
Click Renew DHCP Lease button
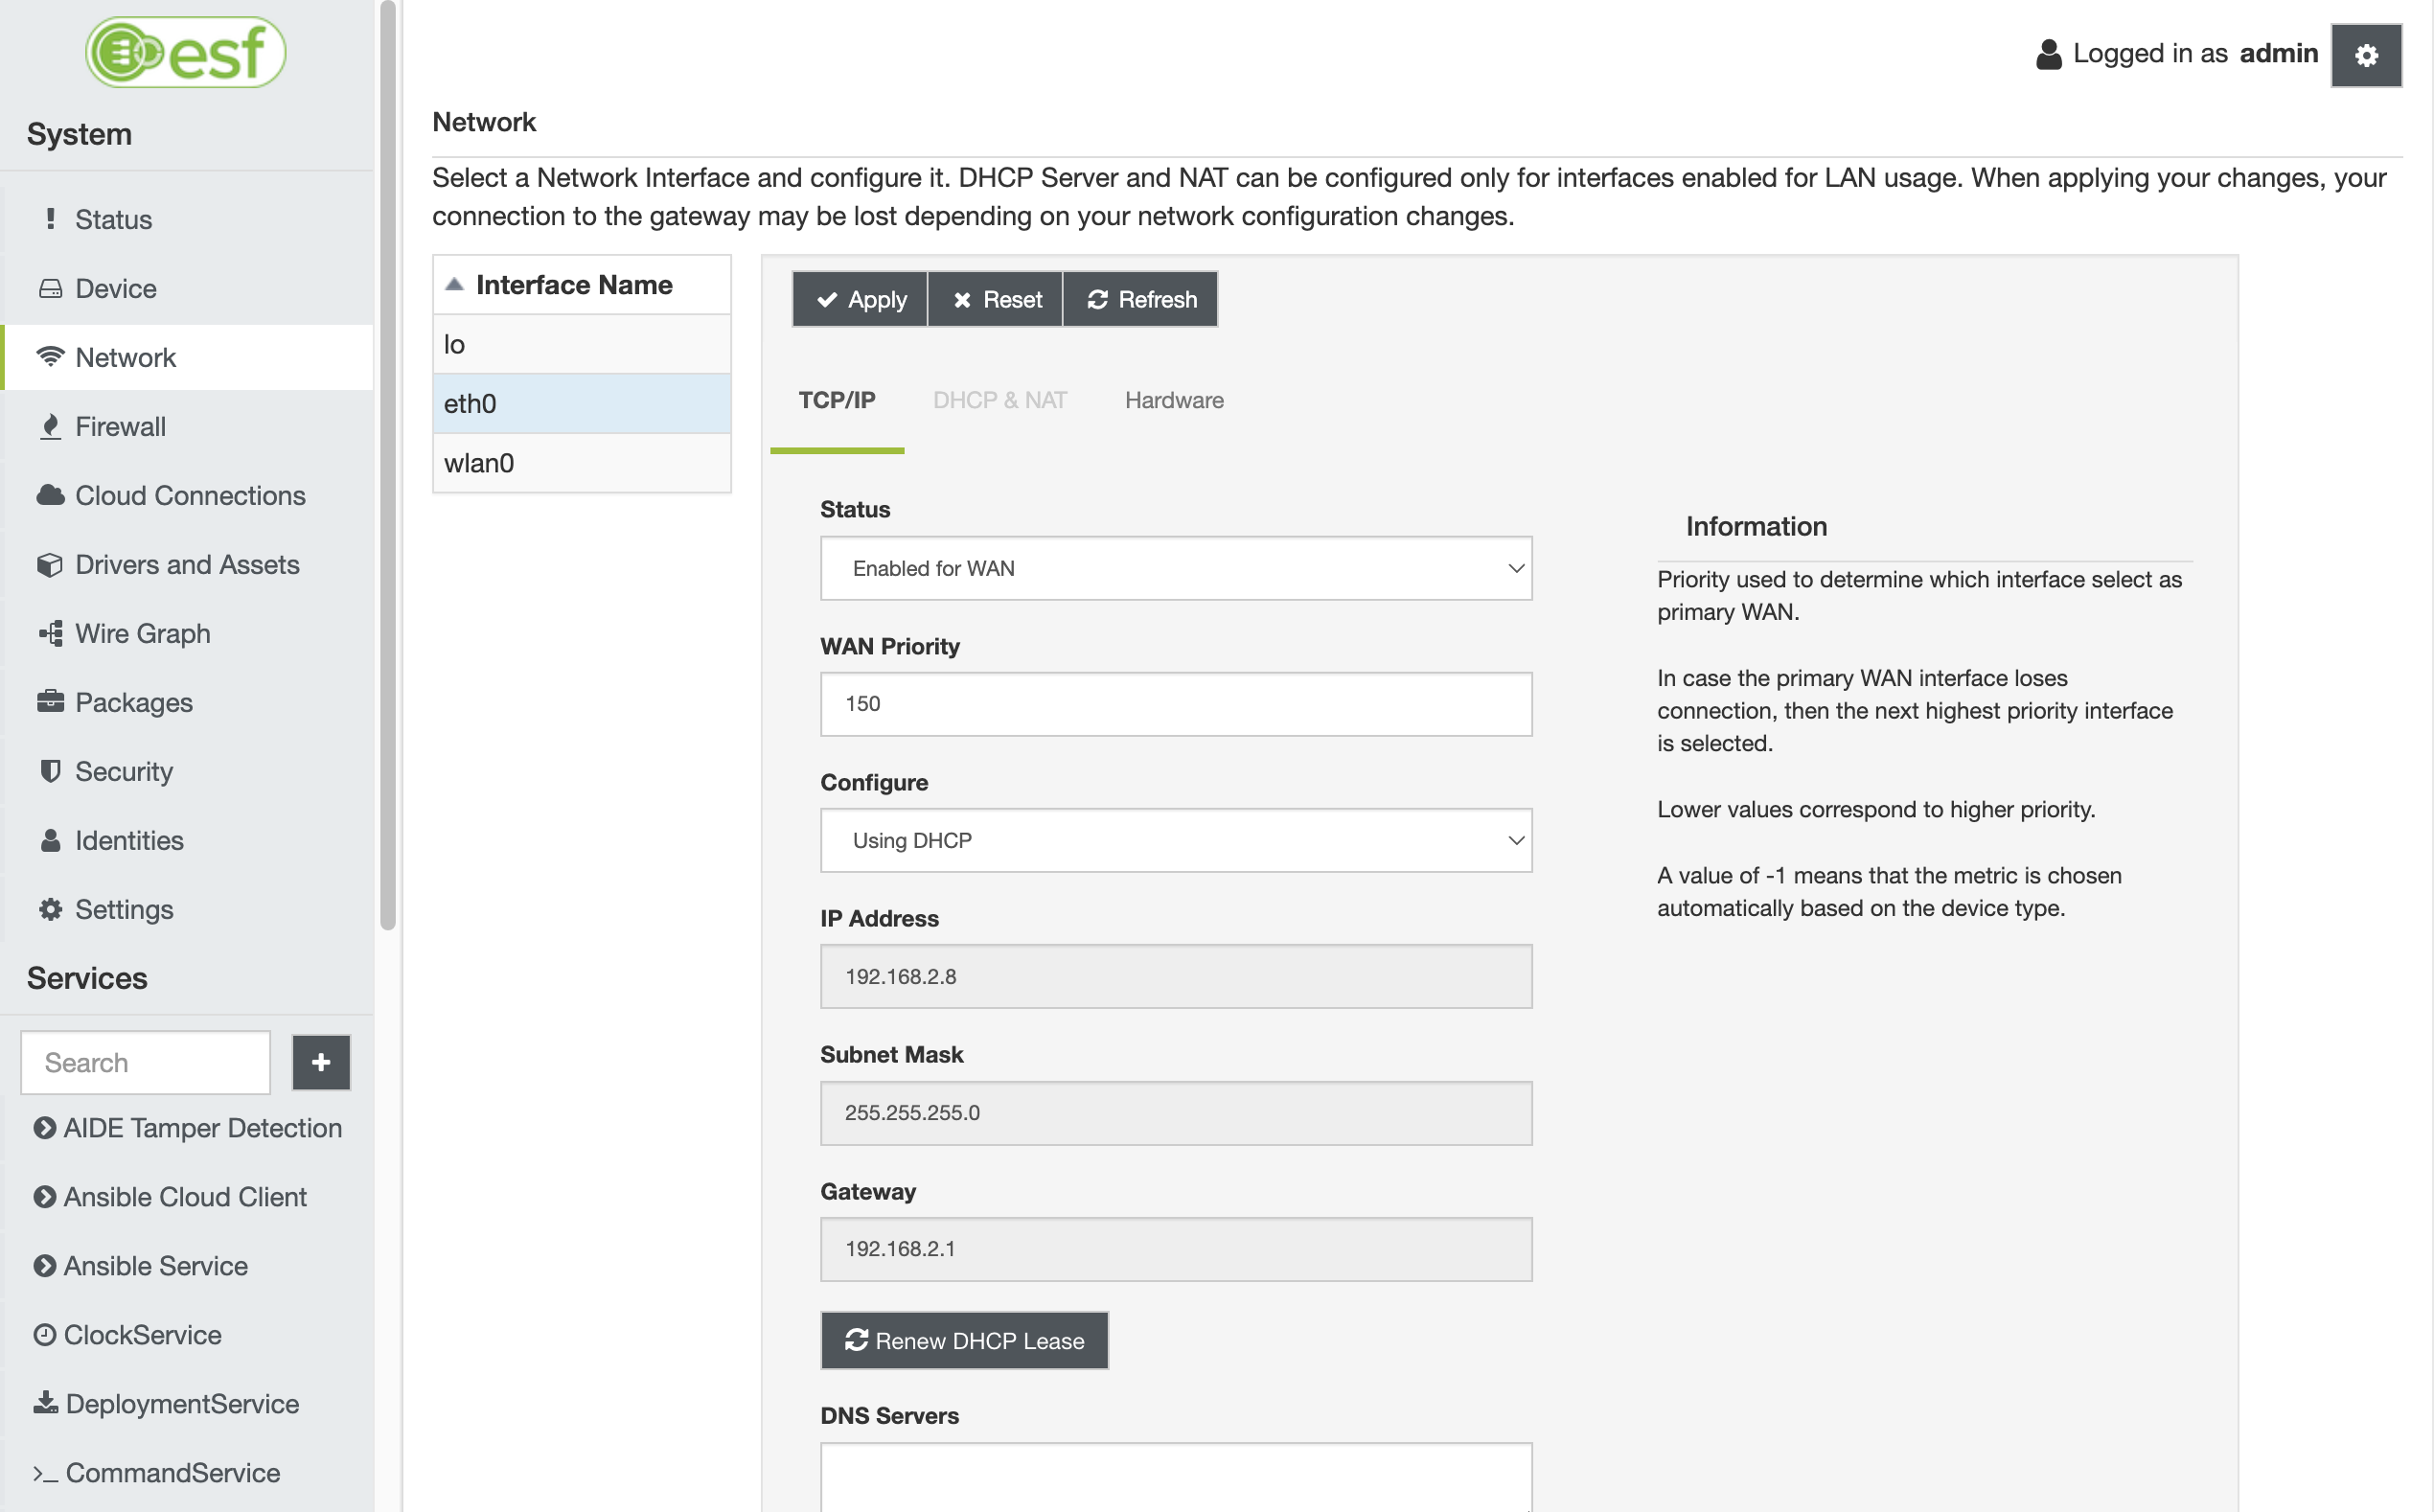964,1340
